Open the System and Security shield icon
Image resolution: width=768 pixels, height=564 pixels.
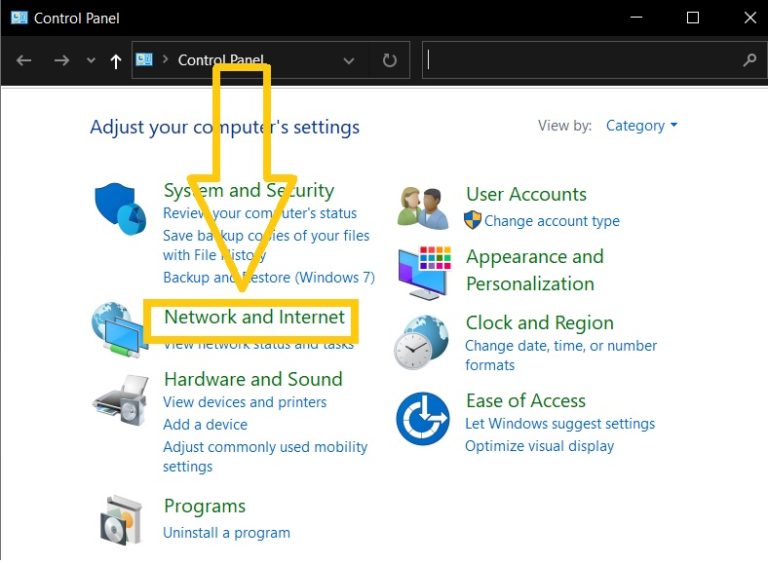pos(120,209)
